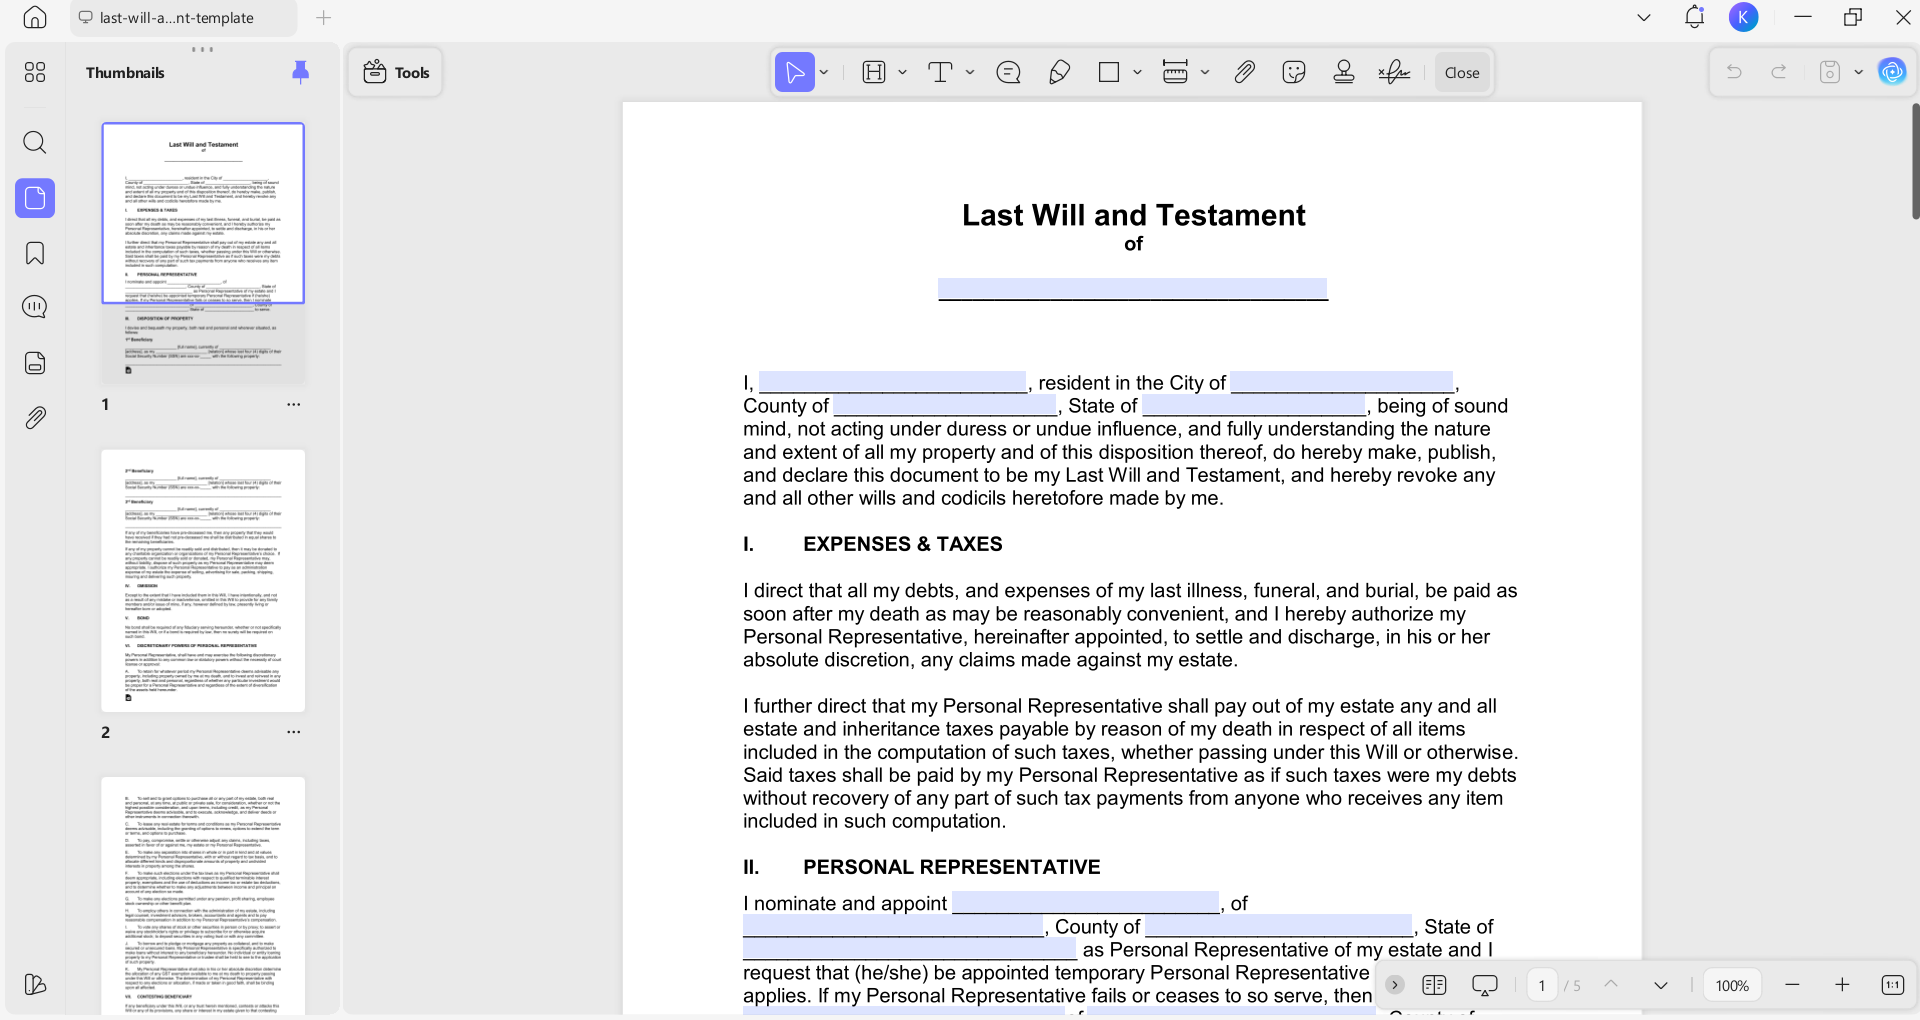Select the stamp tool

(1344, 72)
